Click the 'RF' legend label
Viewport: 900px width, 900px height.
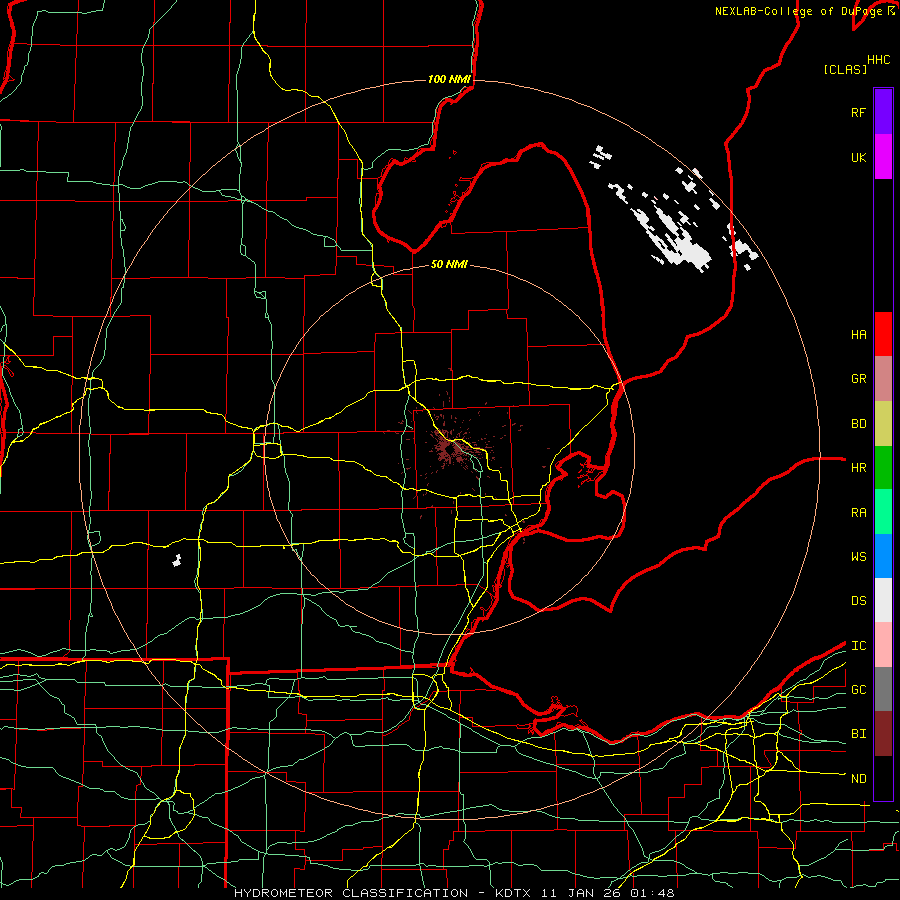click(858, 113)
